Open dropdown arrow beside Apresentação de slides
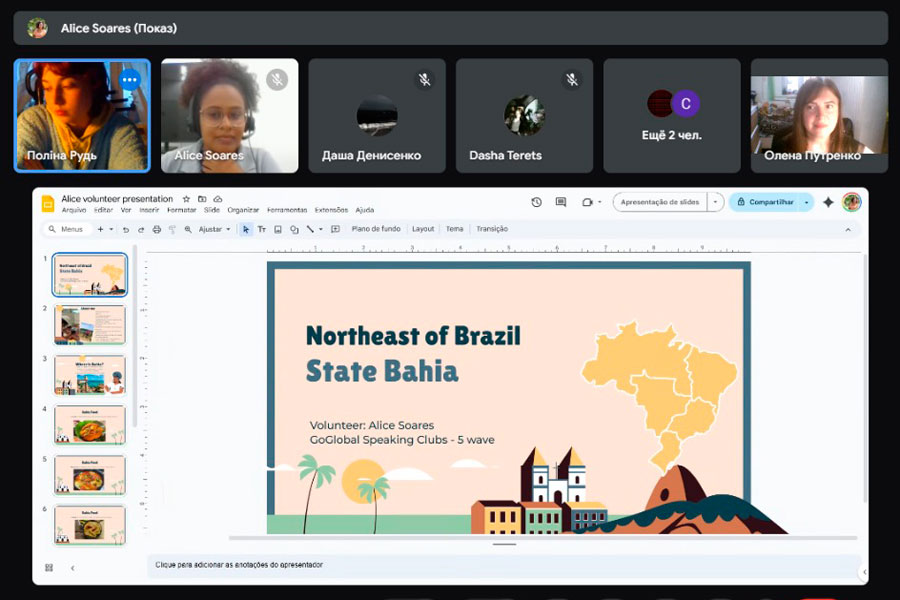Screen dimensions: 900x600 coord(716,202)
